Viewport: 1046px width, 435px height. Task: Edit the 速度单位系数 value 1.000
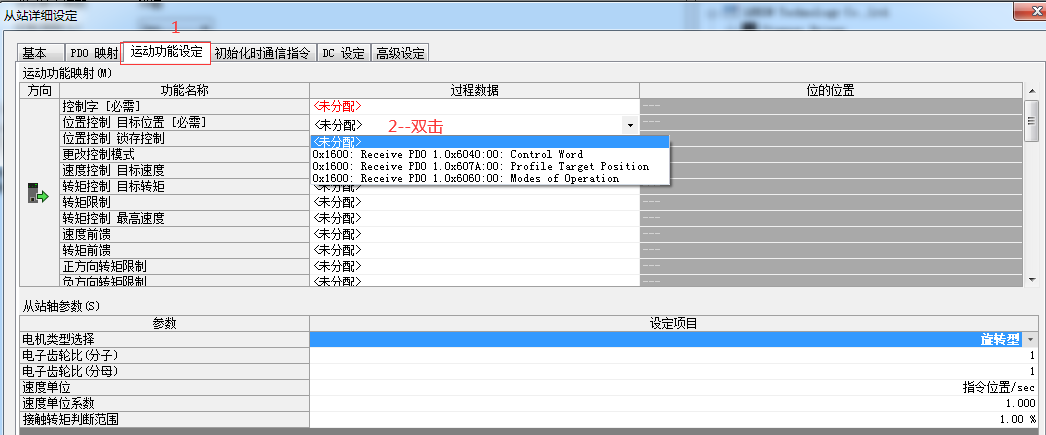coord(674,403)
